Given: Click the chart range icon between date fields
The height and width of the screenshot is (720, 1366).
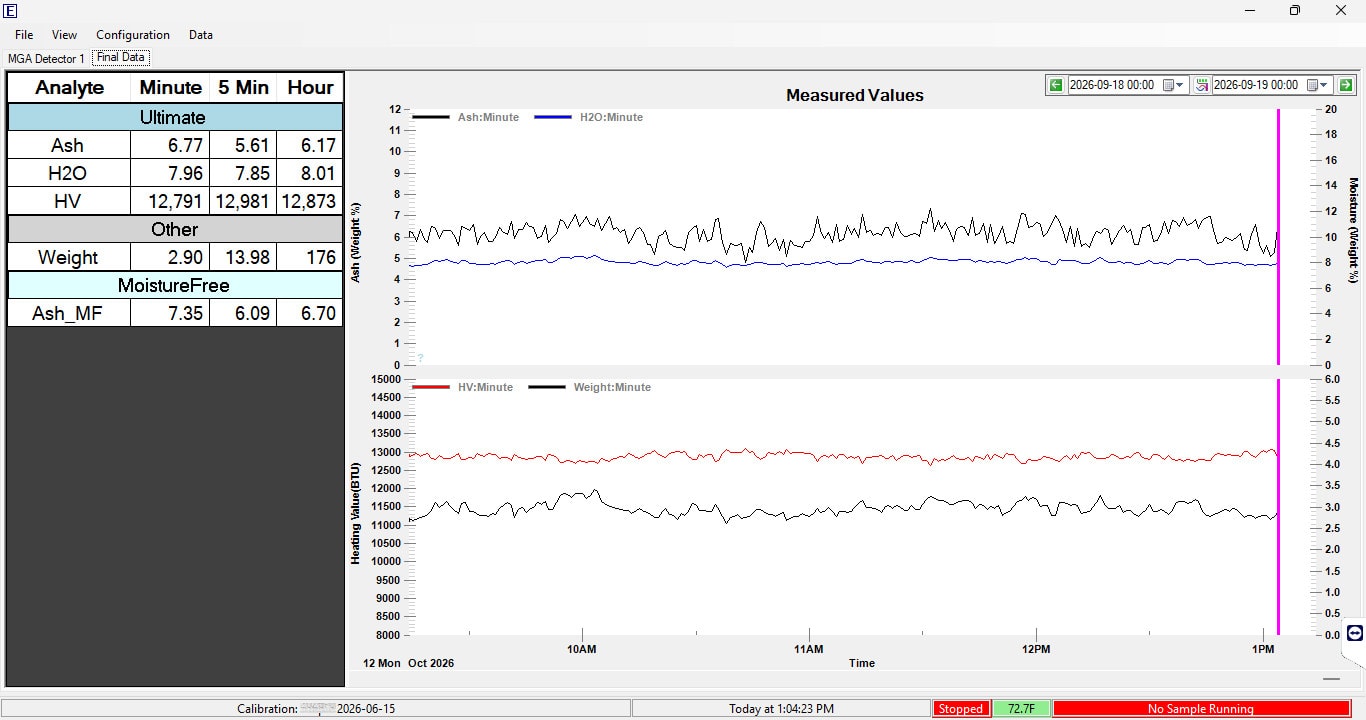Looking at the screenshot, I should point(1201,85).
